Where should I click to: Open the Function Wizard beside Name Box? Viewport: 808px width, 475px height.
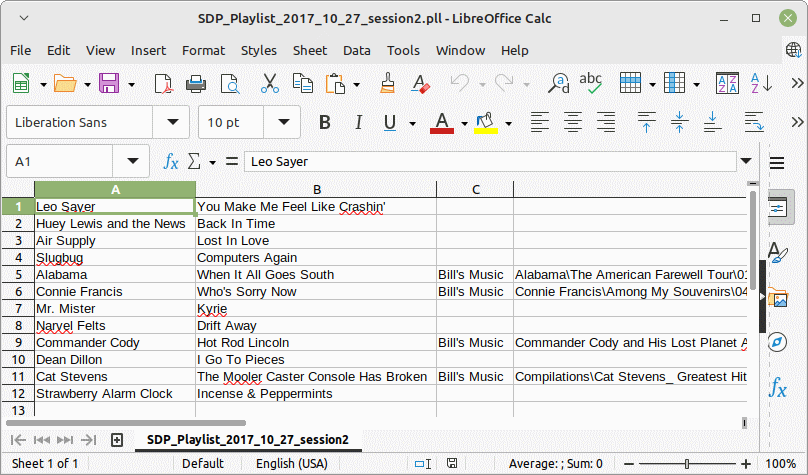[171, 162]
